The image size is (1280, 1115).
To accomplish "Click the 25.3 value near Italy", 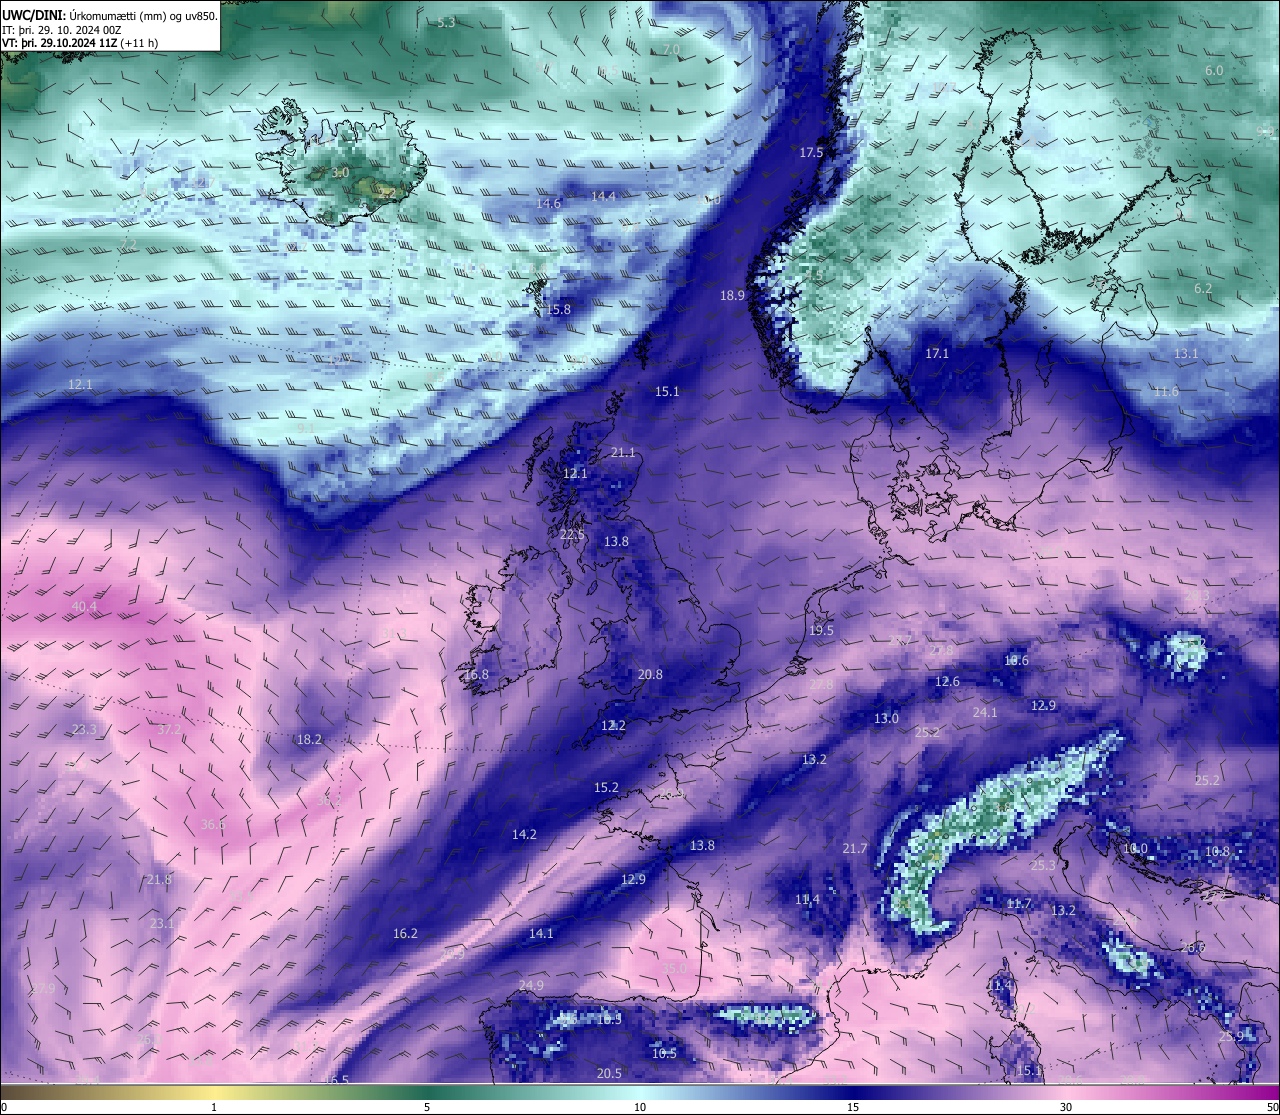I will [x=1043, y=866].
